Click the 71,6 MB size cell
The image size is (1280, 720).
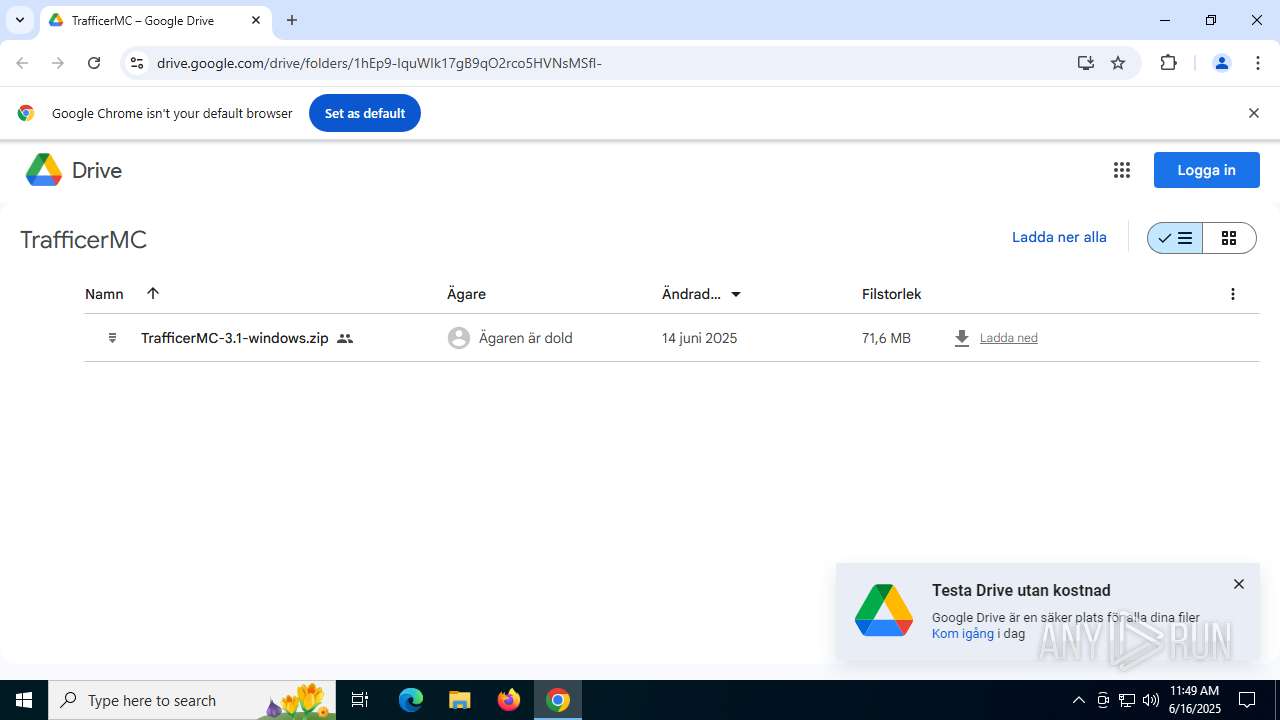point(886,338)
